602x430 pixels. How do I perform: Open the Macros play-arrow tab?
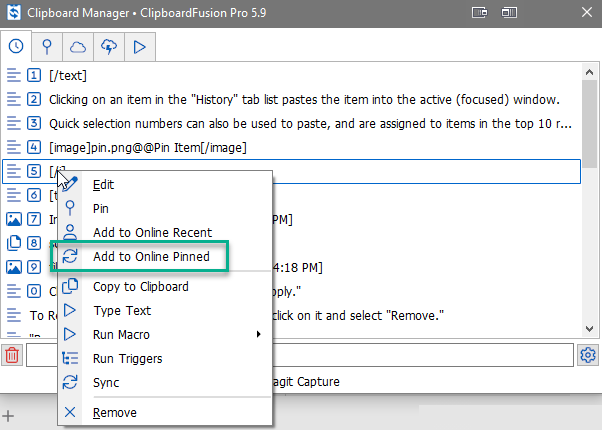[140, 46]
